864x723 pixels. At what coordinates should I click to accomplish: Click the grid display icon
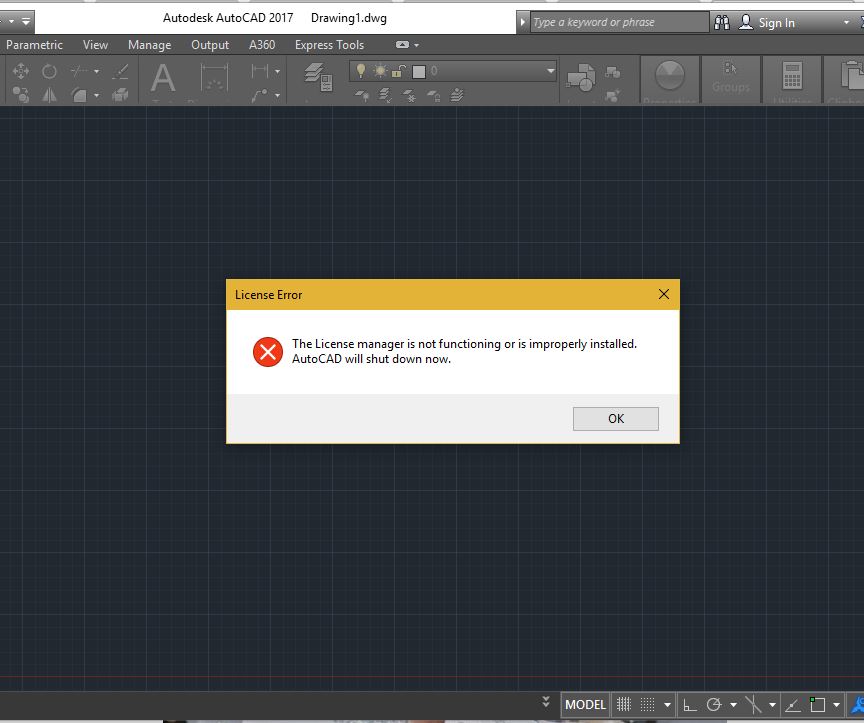(x=626, y=705)
